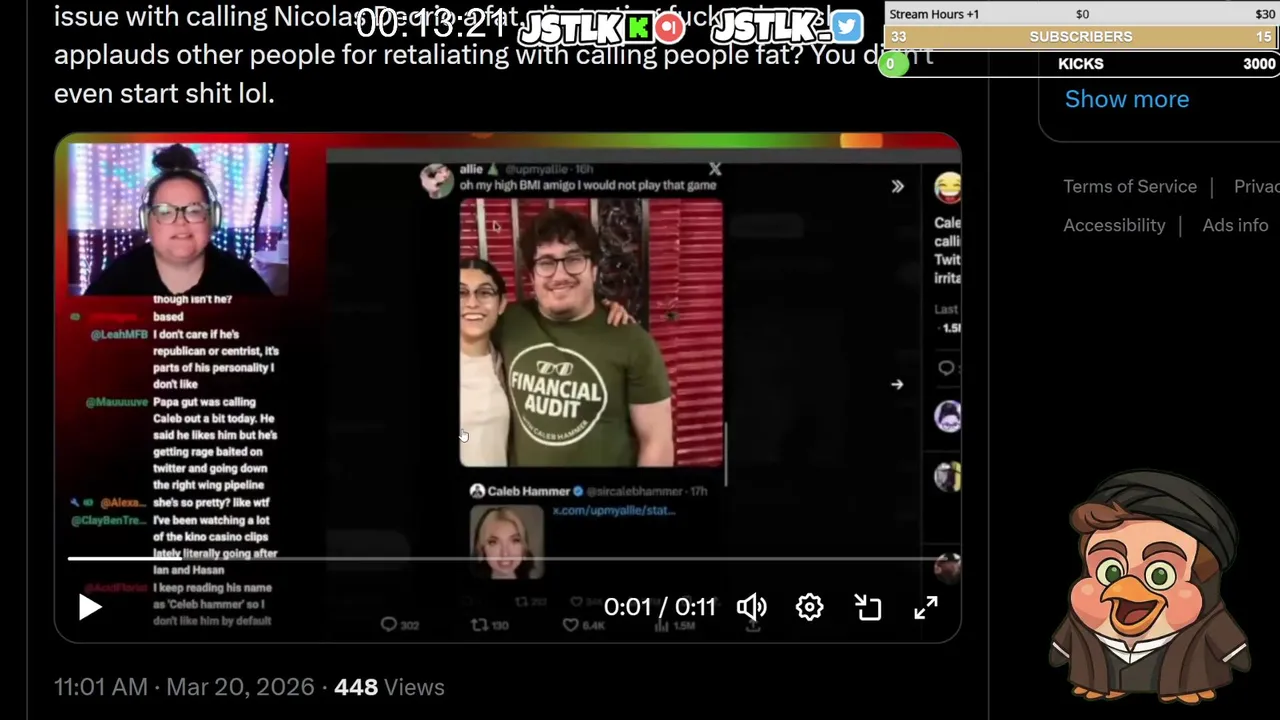Click the x.com/upmyallie link in video
This screenshot has width=1280, height=720.
coord(614,510)
